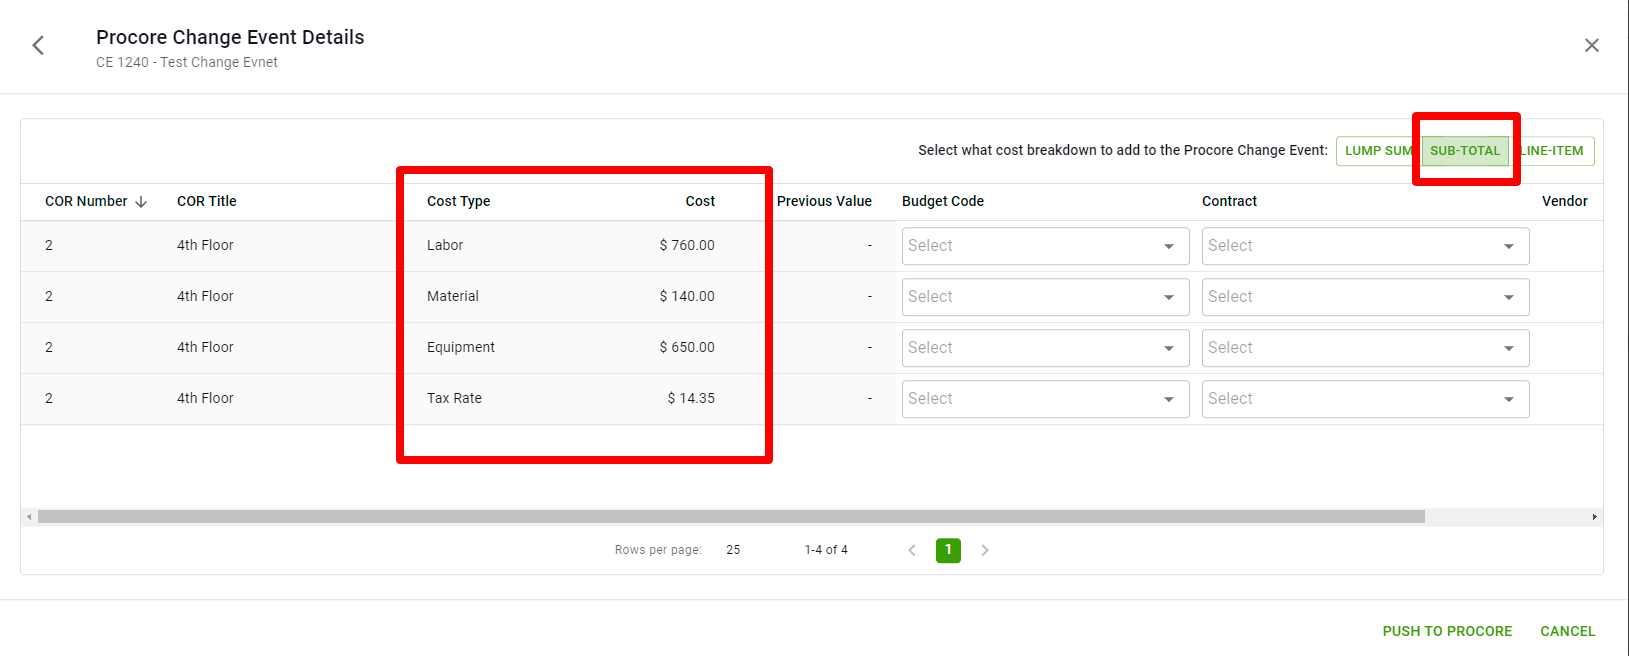Select Sub-Total cost breakdown
1629x656 pixels.
(x=1464, y=151)
